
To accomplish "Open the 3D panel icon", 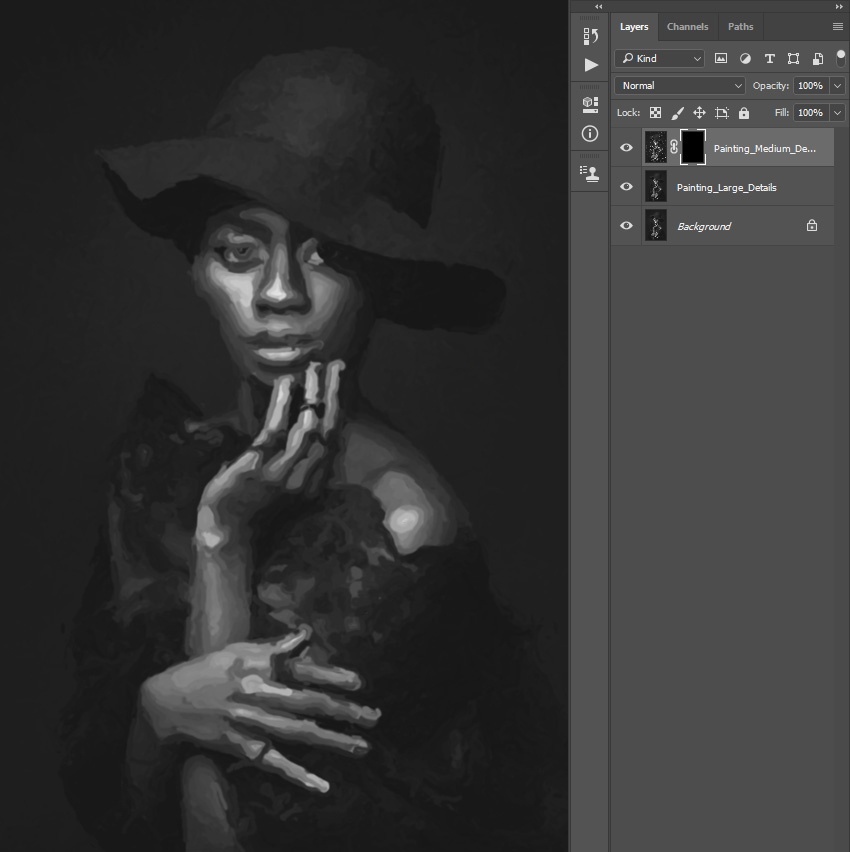I will pos(590,104).
